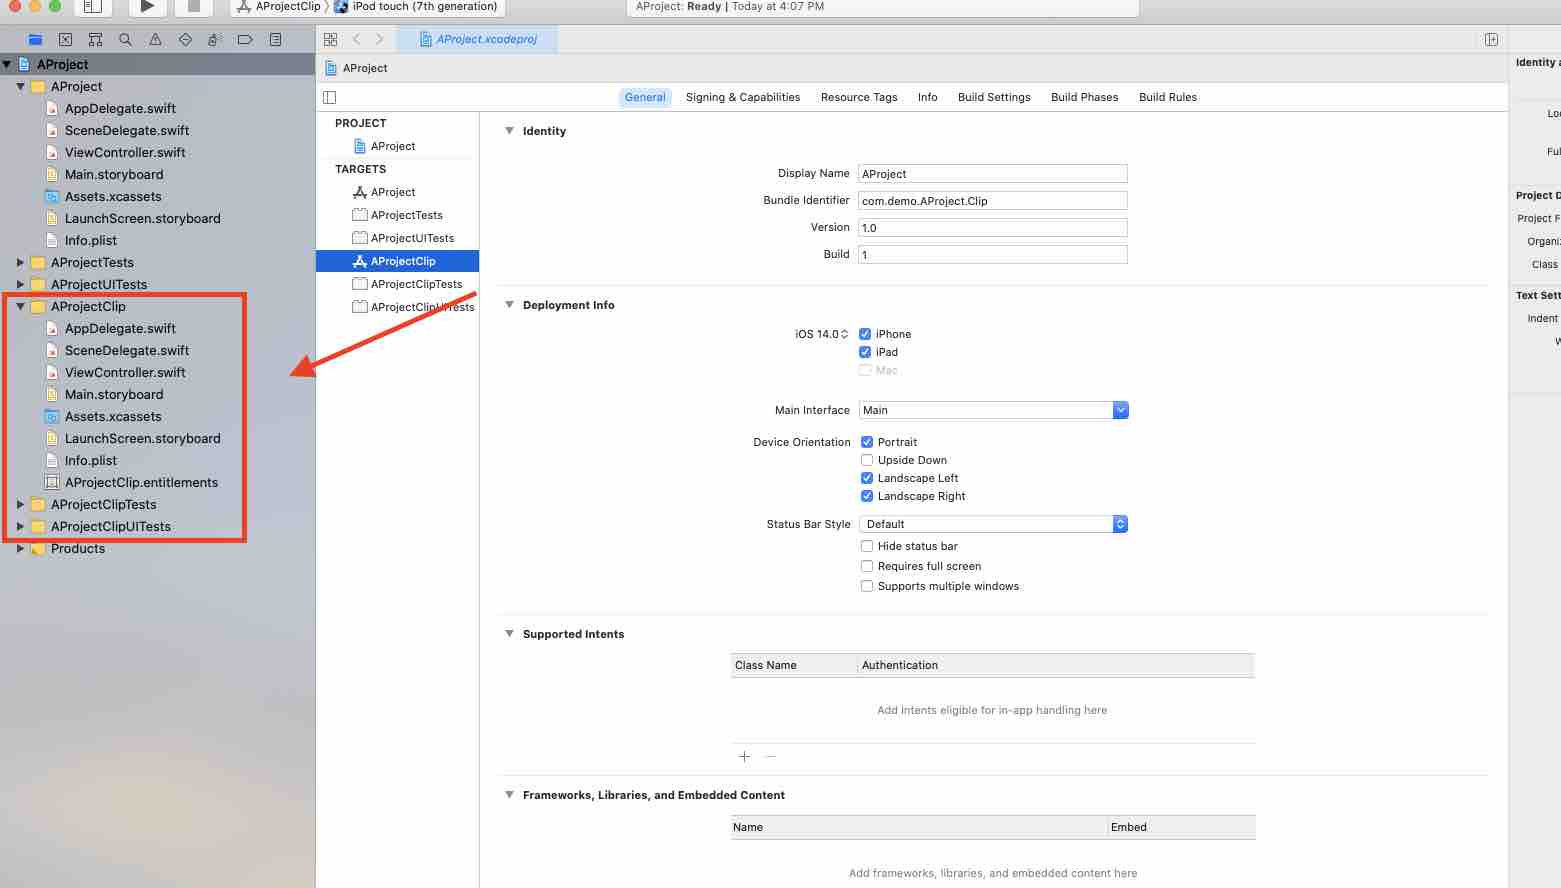This screenshot has width=1561, height=888.
Task: Toggle the Landscape Right checkbox
Action: pos(867,496)
